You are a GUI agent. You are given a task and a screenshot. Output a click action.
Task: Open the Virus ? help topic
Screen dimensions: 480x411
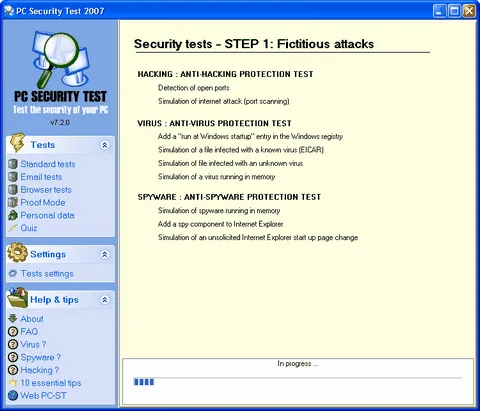point(33,344)
